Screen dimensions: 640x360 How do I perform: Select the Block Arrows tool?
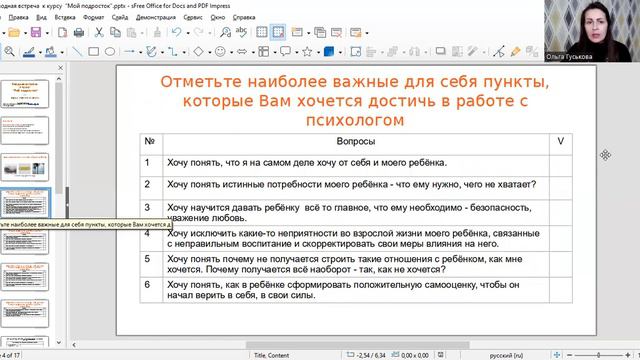(x=242, y=51)
